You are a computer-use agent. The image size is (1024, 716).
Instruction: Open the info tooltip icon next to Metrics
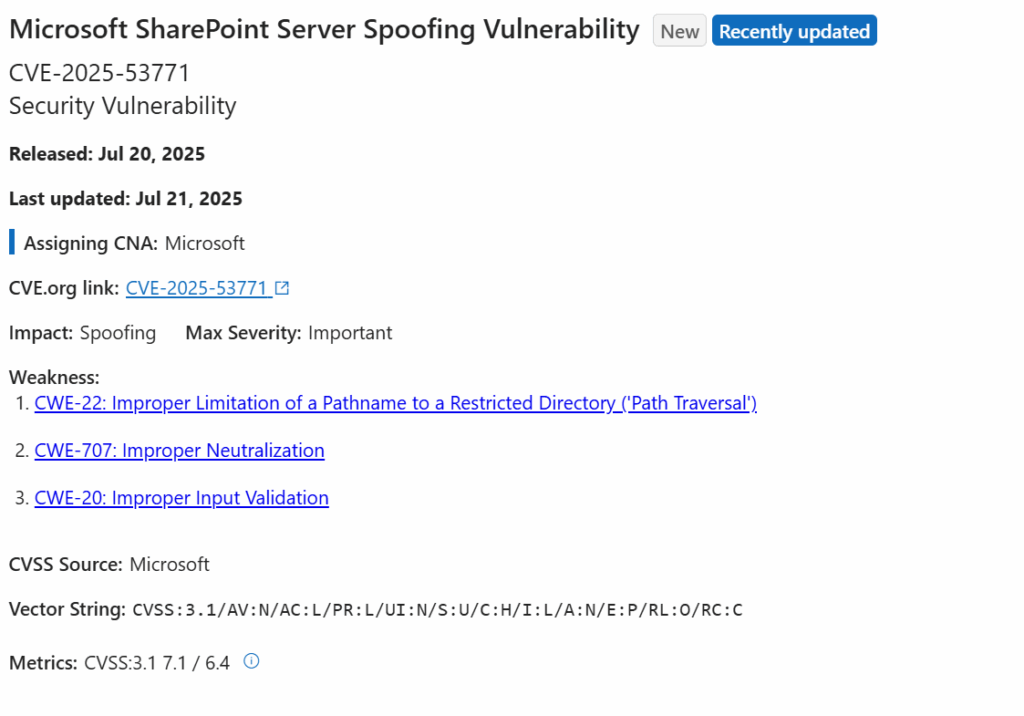click(251, 661)
